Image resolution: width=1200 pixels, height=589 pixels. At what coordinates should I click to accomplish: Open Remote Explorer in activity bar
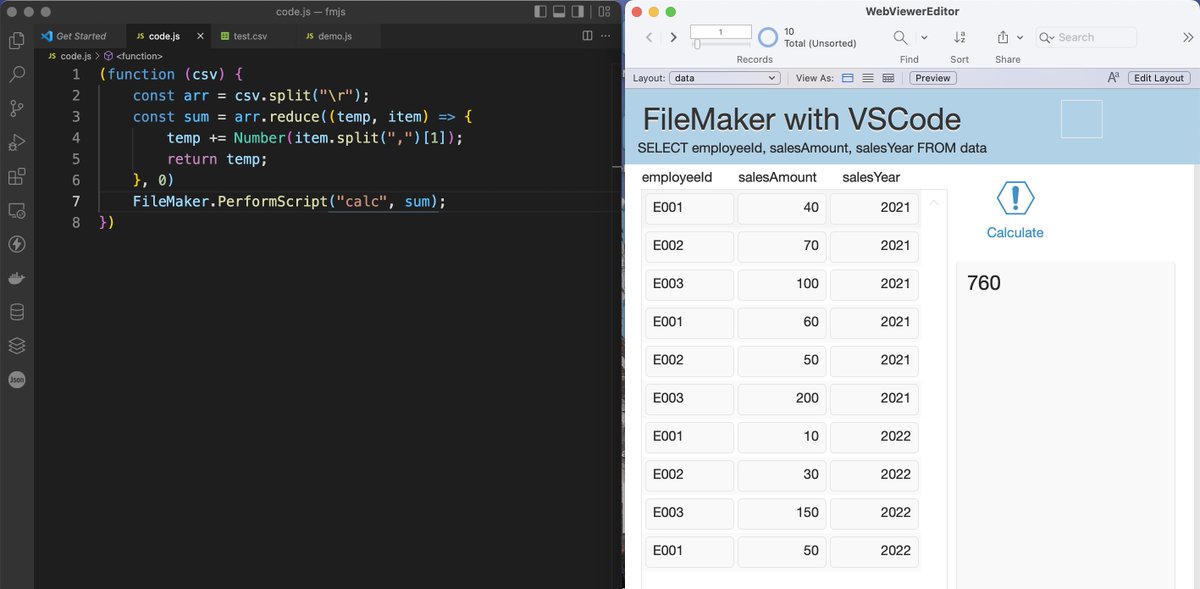16,211
